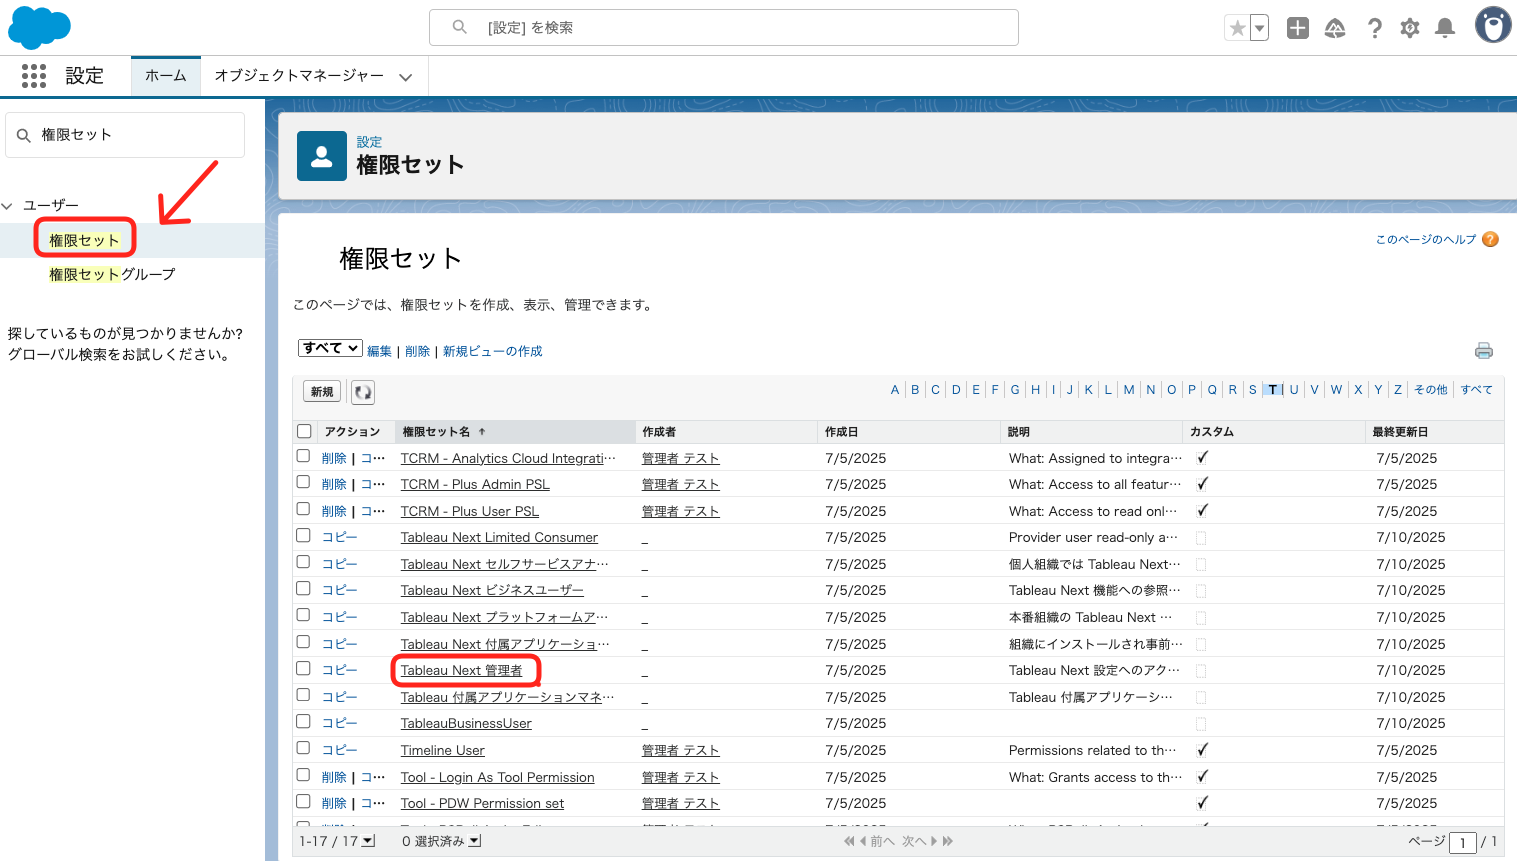
Task: Click the 削除 view link beside 編集
Action: pyautogui.click(x=417, y=351)
